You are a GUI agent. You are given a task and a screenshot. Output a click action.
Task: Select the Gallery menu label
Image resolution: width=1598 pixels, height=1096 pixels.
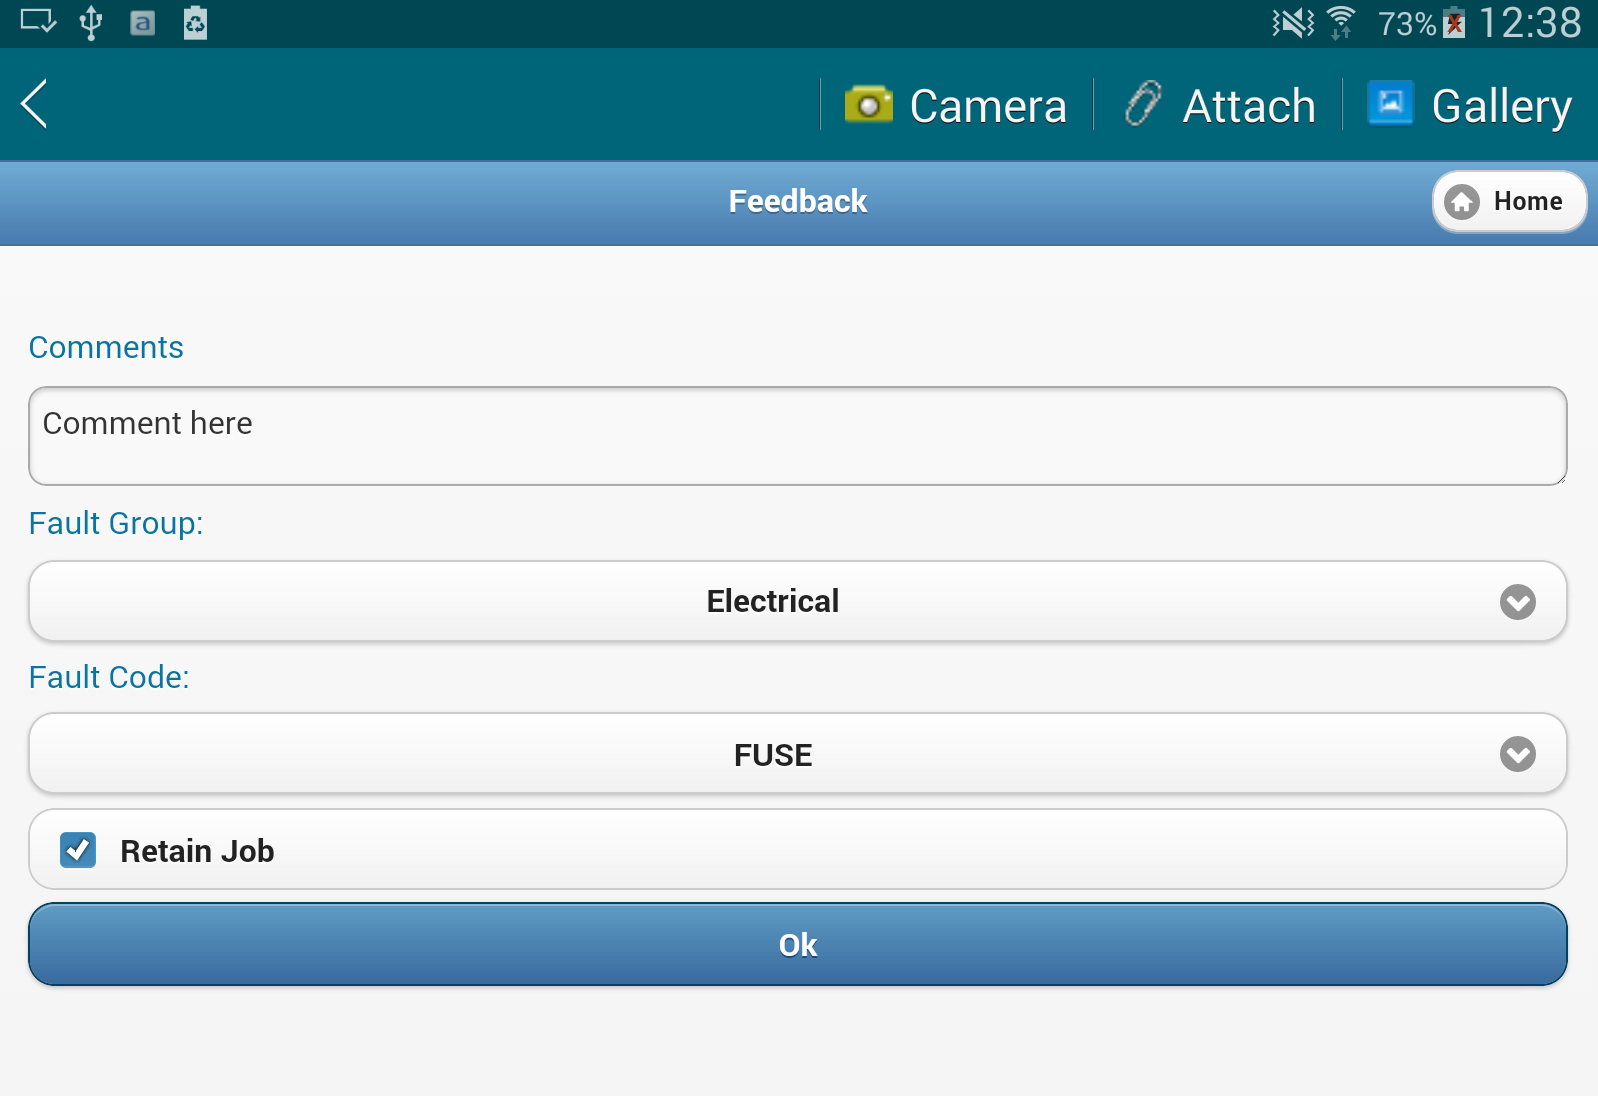pos(1501,106)
